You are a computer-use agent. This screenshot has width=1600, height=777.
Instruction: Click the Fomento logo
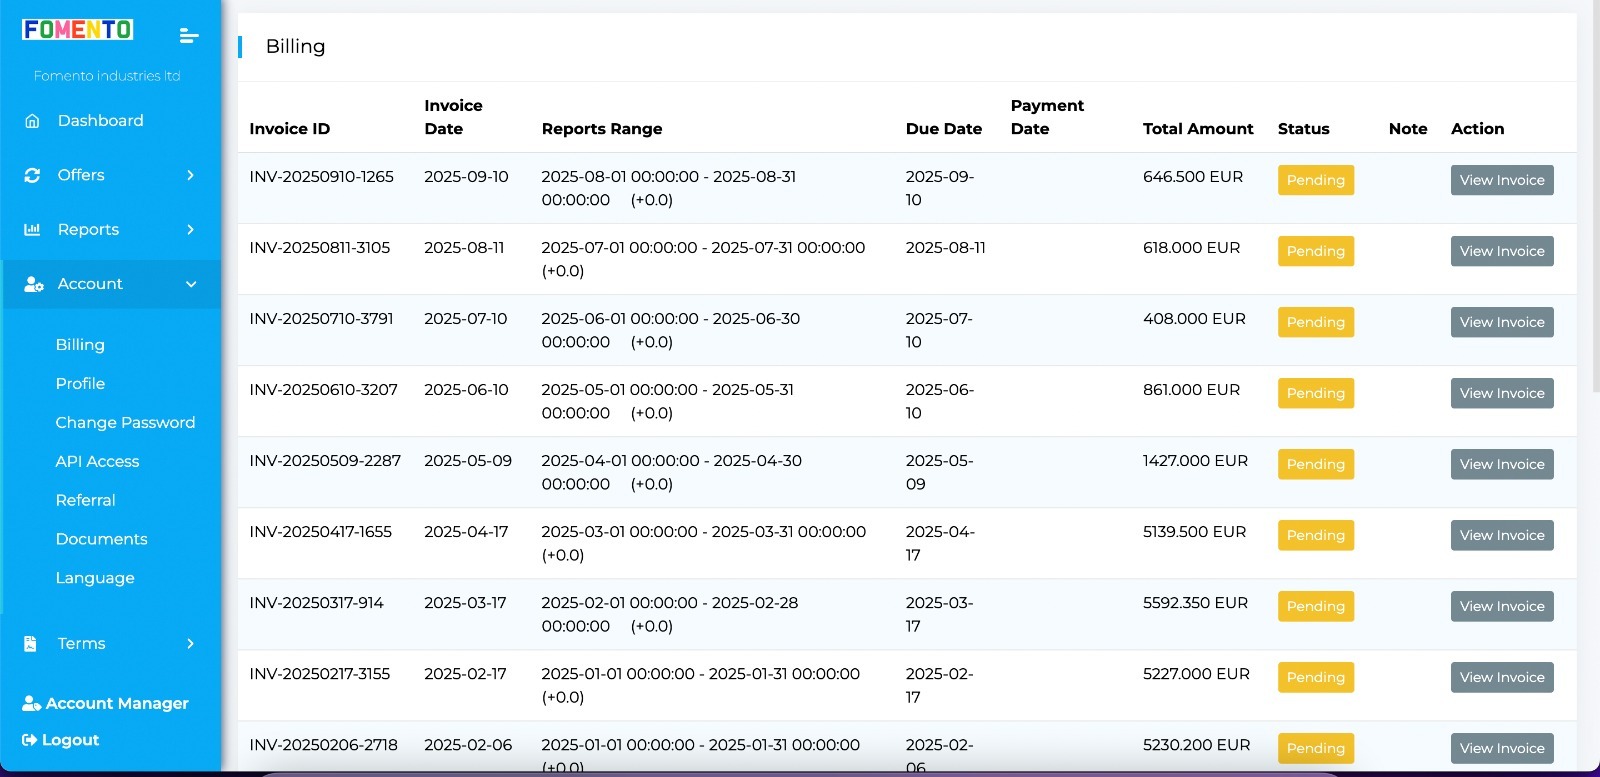[x=78, y=30]
